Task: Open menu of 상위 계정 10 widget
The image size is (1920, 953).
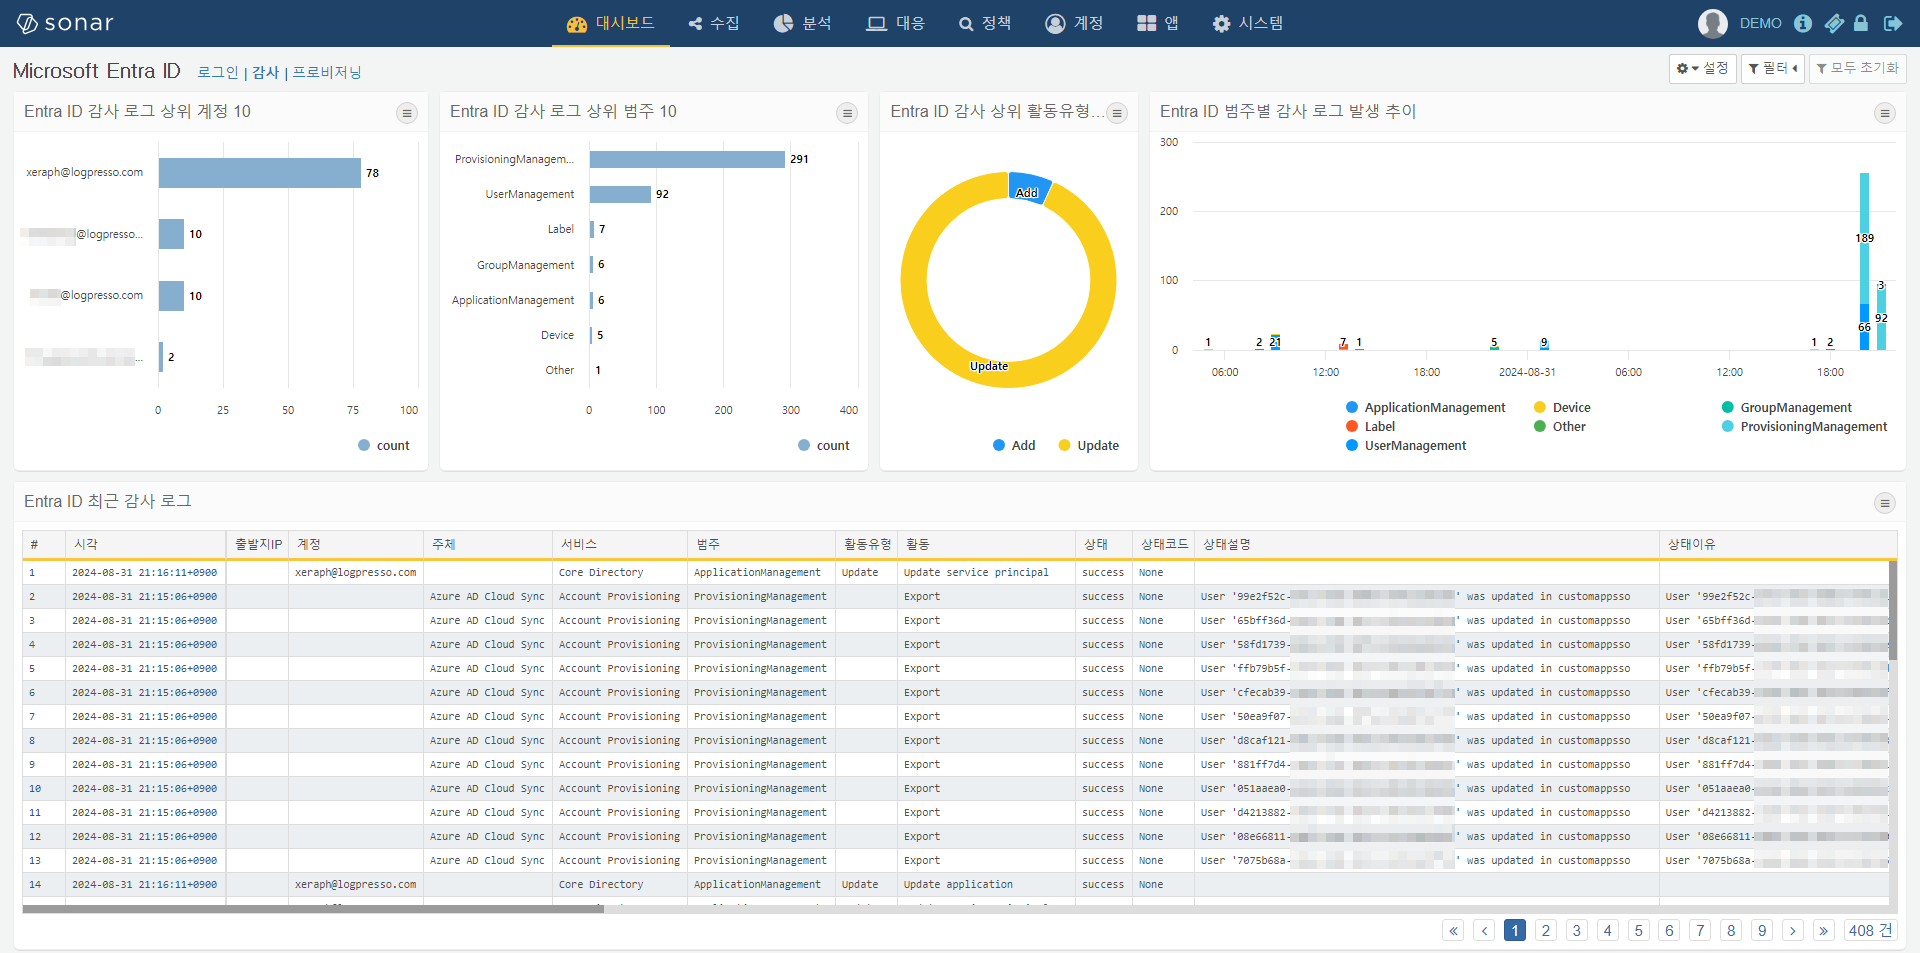Action: tap(407, 113)
